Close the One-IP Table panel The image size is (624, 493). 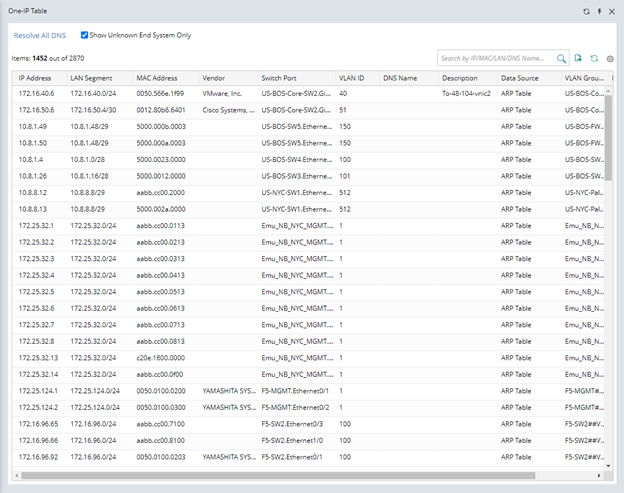611,11
